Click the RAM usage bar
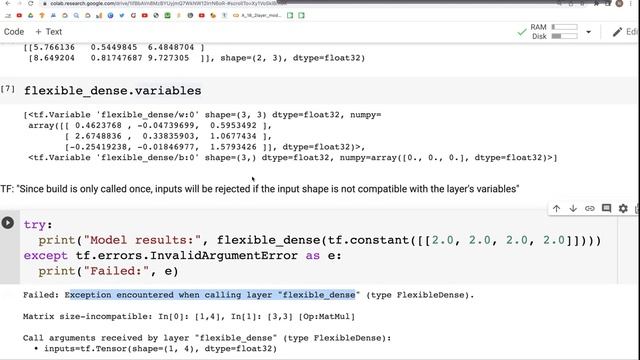 pos(564,27)
